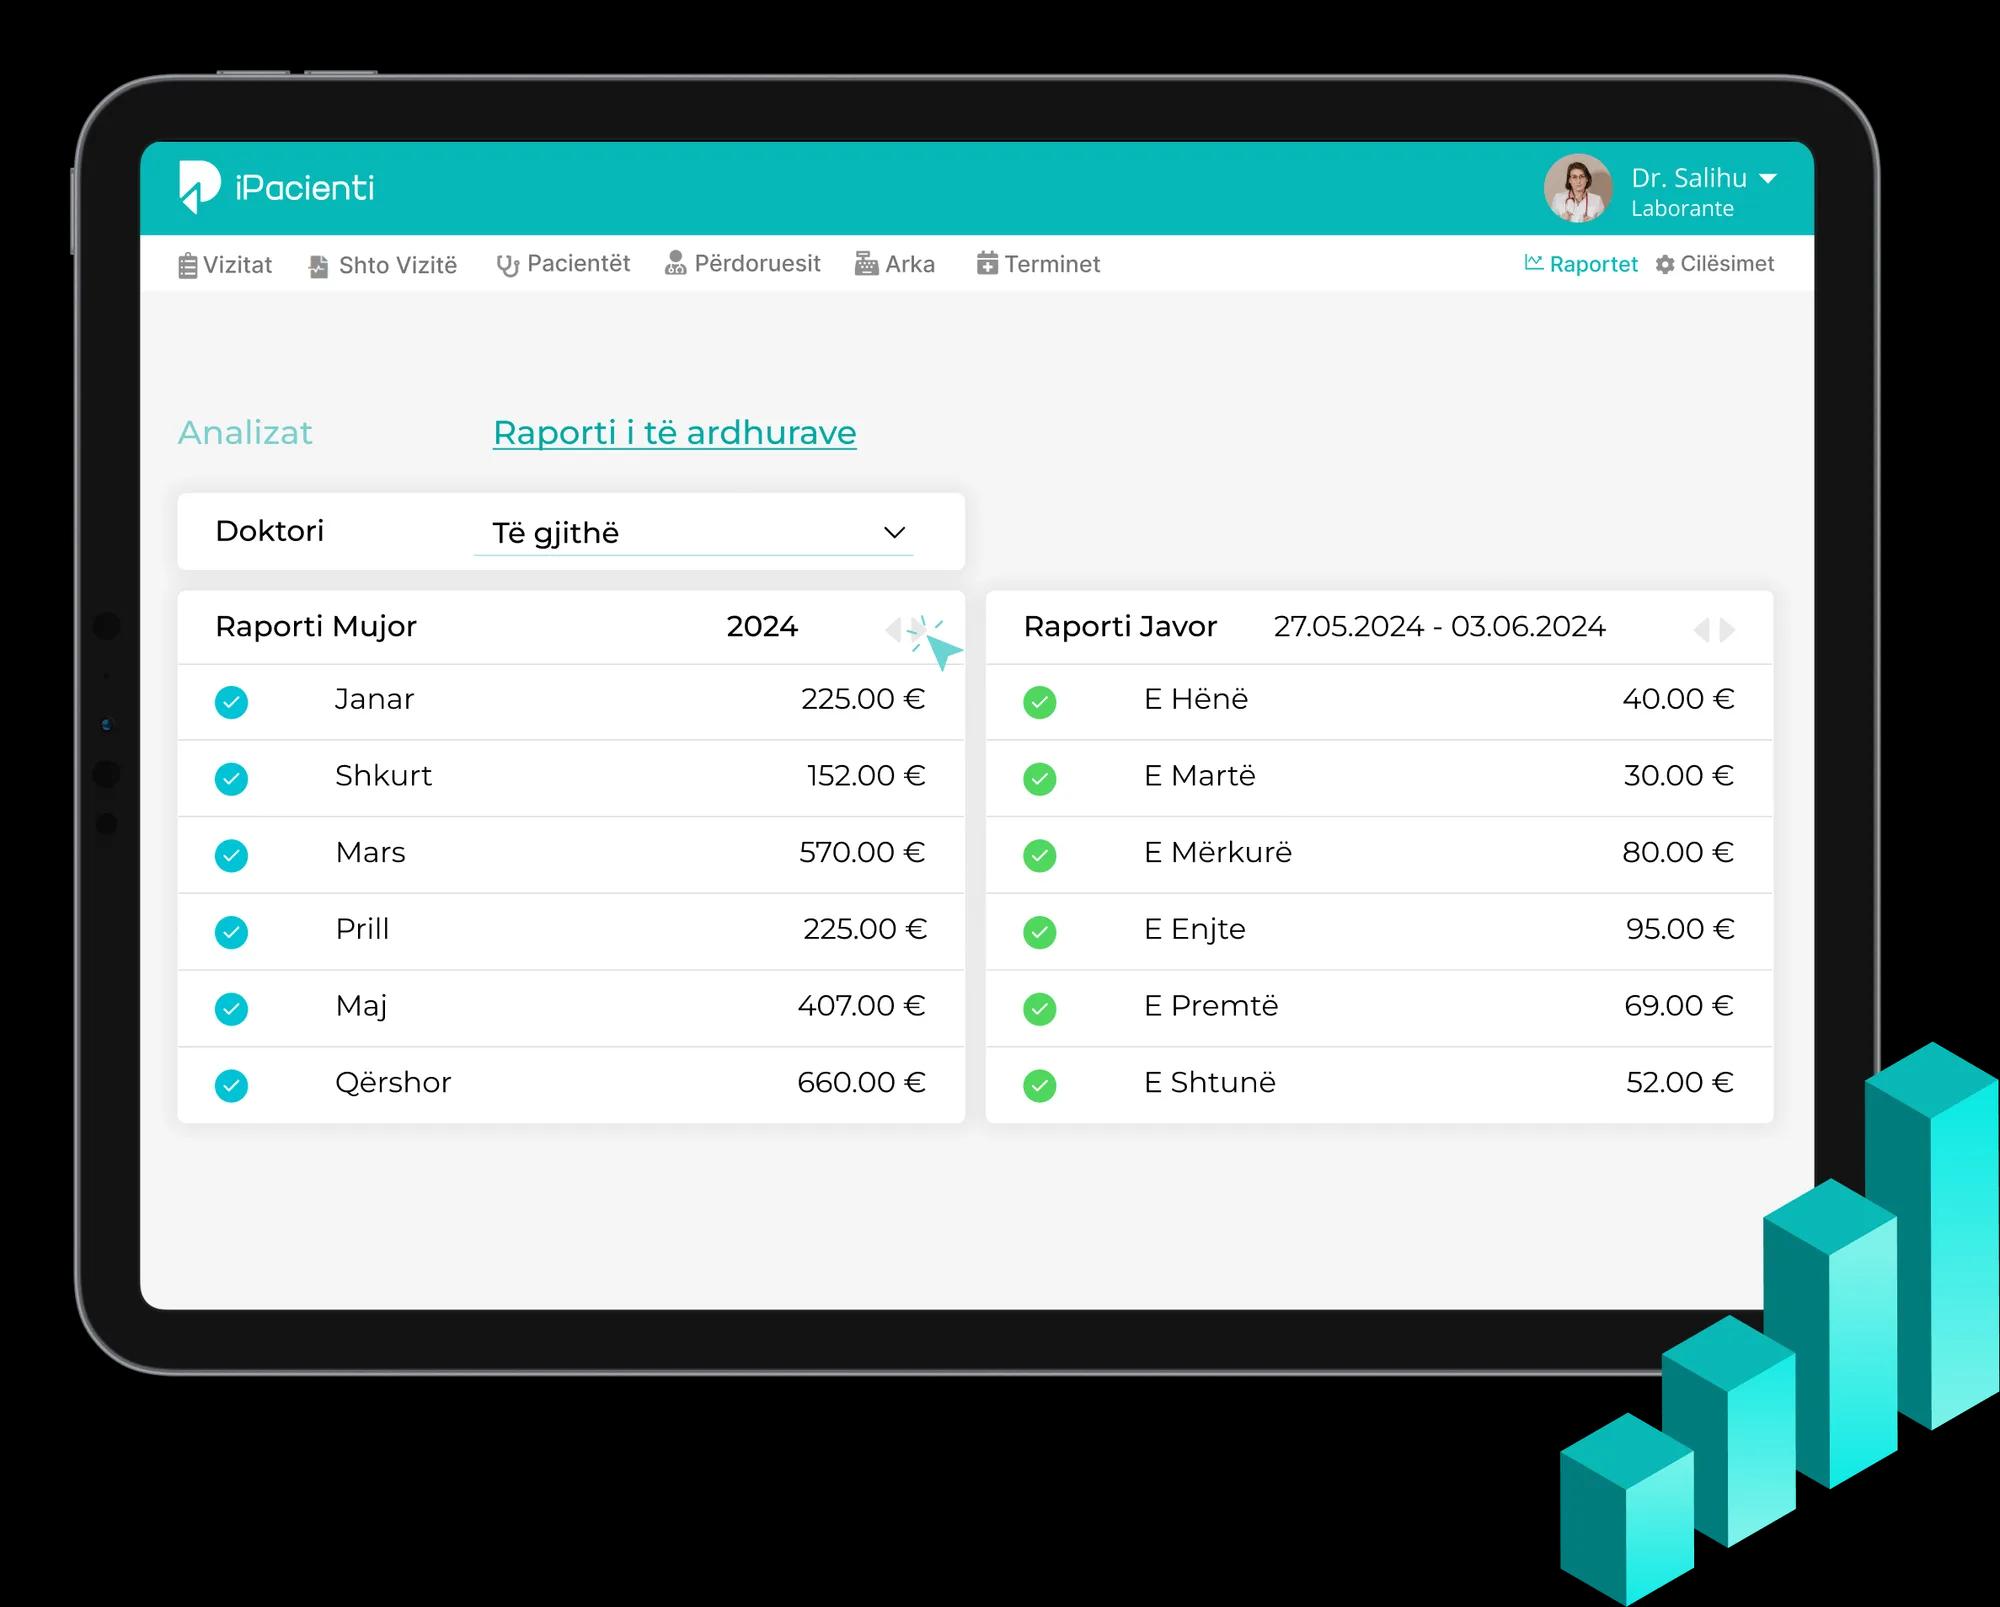Go to next week in Raporti Javor
The width and height of the screenshot is (2000, 1607).
point(1727,630)
